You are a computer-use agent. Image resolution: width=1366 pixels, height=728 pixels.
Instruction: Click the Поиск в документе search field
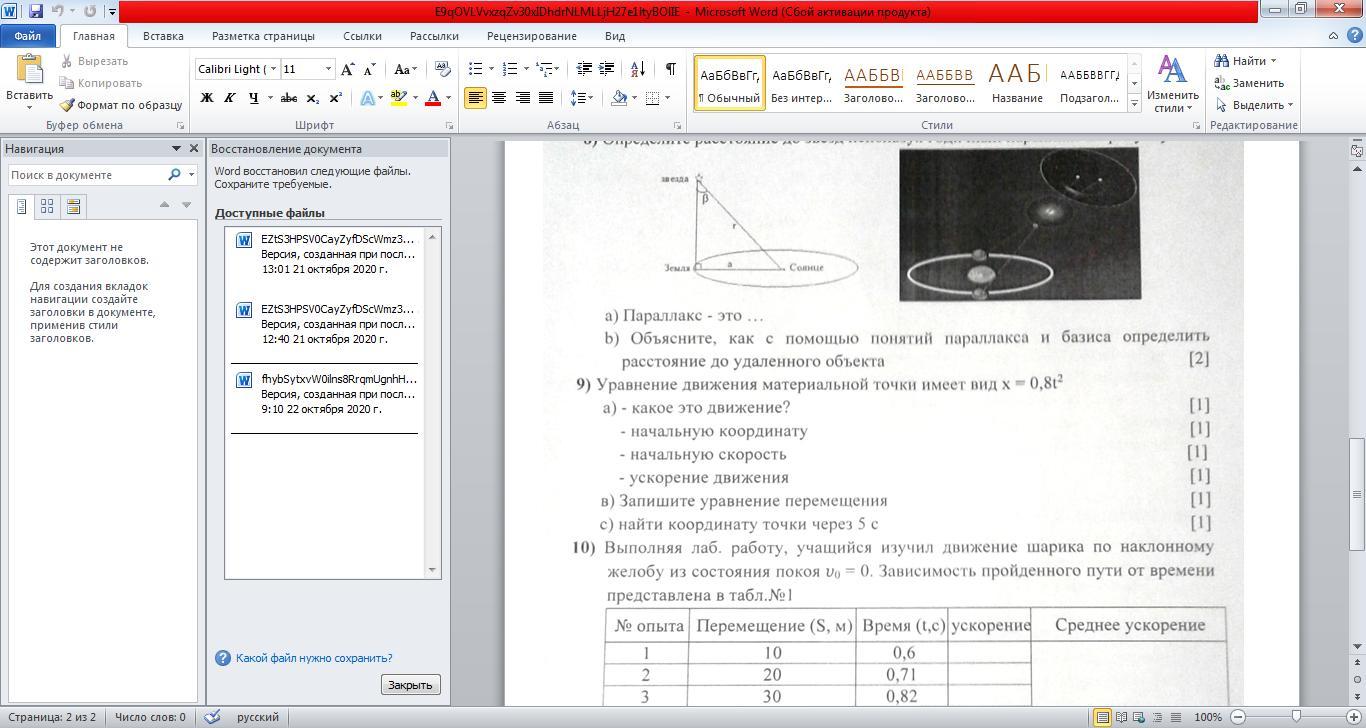[87, 175]
